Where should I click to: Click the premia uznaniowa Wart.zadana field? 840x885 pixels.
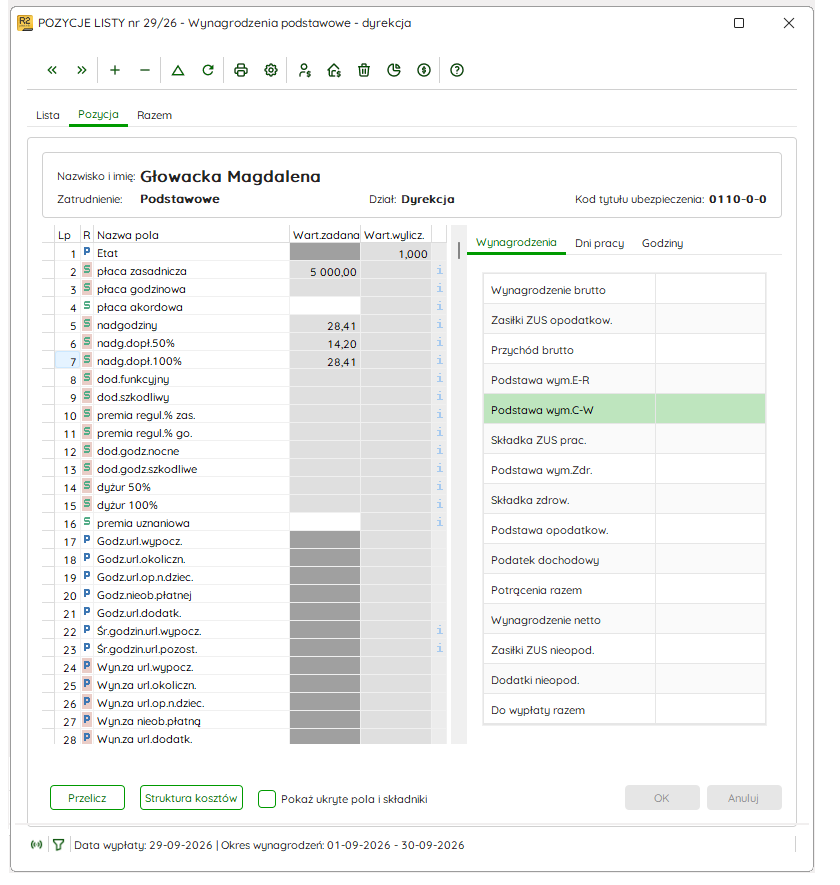coord(325,523)
